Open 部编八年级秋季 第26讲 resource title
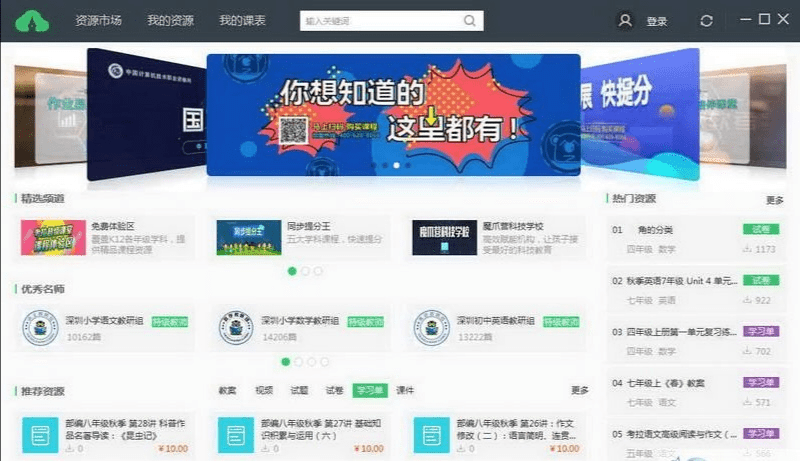Screen dimensions: 800x461 coord(516,429)
